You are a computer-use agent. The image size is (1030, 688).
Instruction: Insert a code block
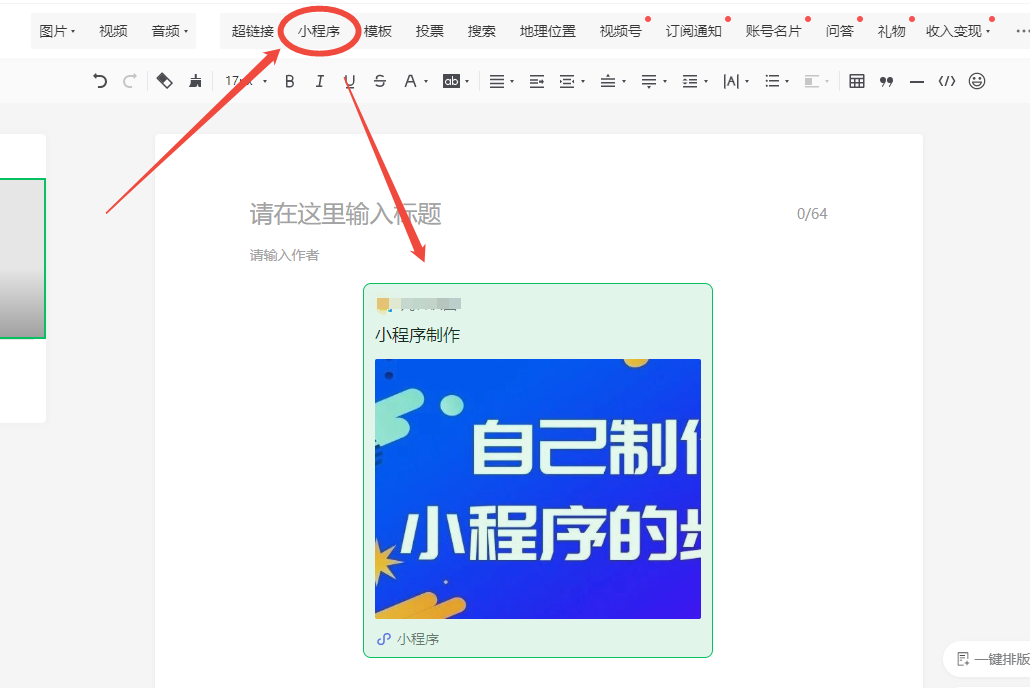(x=947, y=81)
